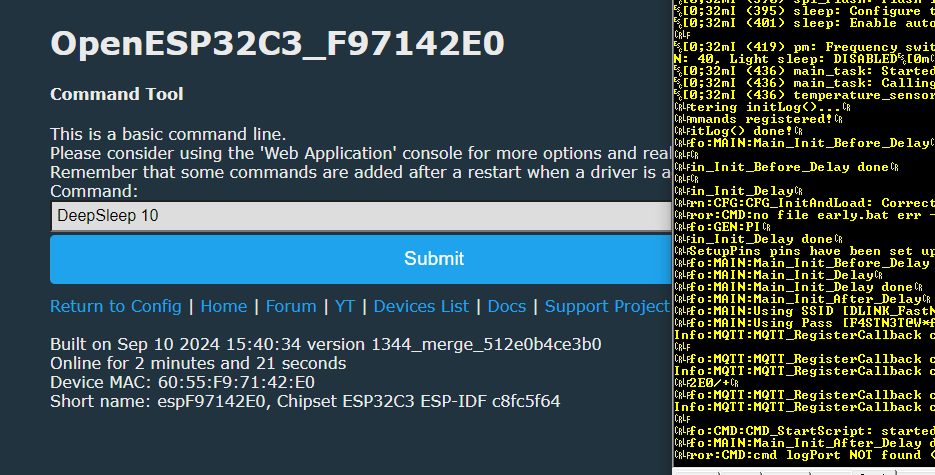The height and width of the screenshot is (475, 935).
Task: Click the 'This is a basic command line.' text
Action: tap(168, 134)
